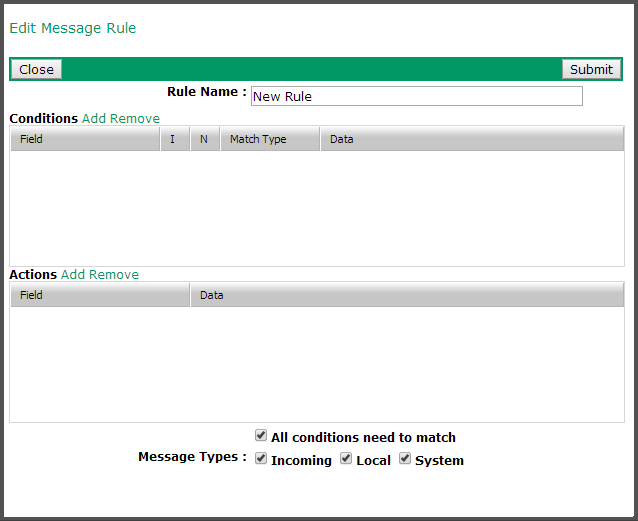Focus the Rule Name input field
The height and width of the screenshot is (521, 638).
(x=417, y=96)
